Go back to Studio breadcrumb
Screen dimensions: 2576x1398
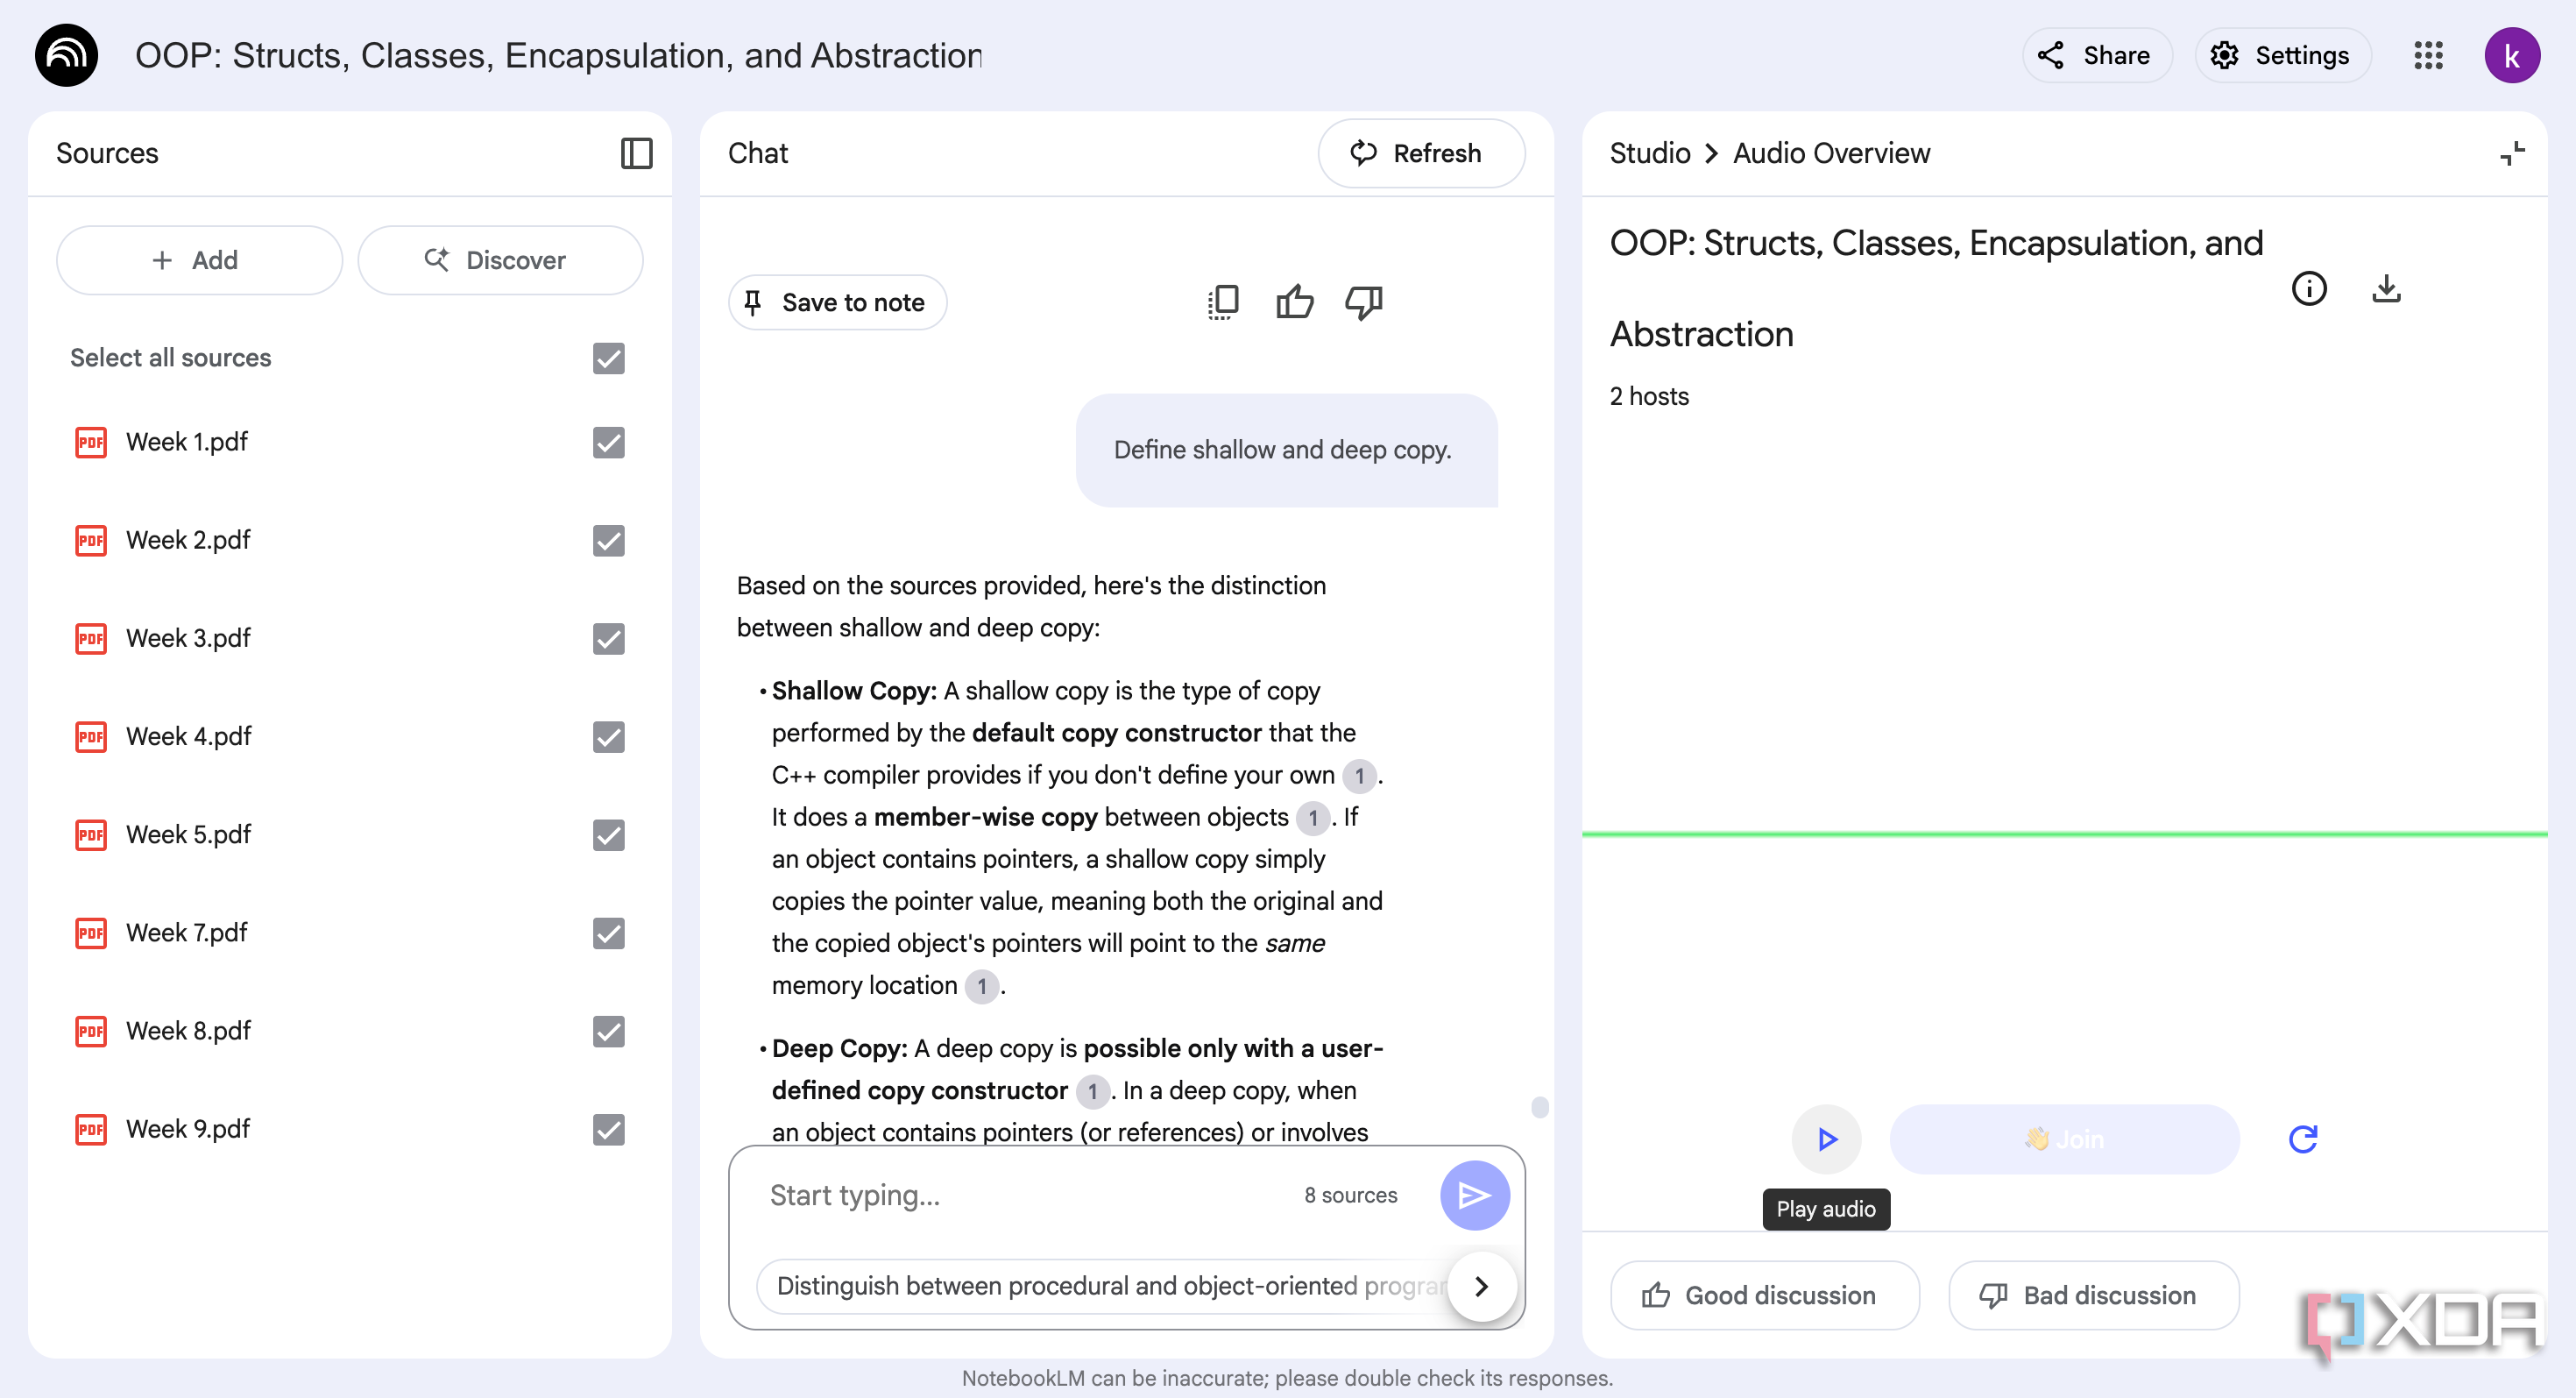[1650, 153]
